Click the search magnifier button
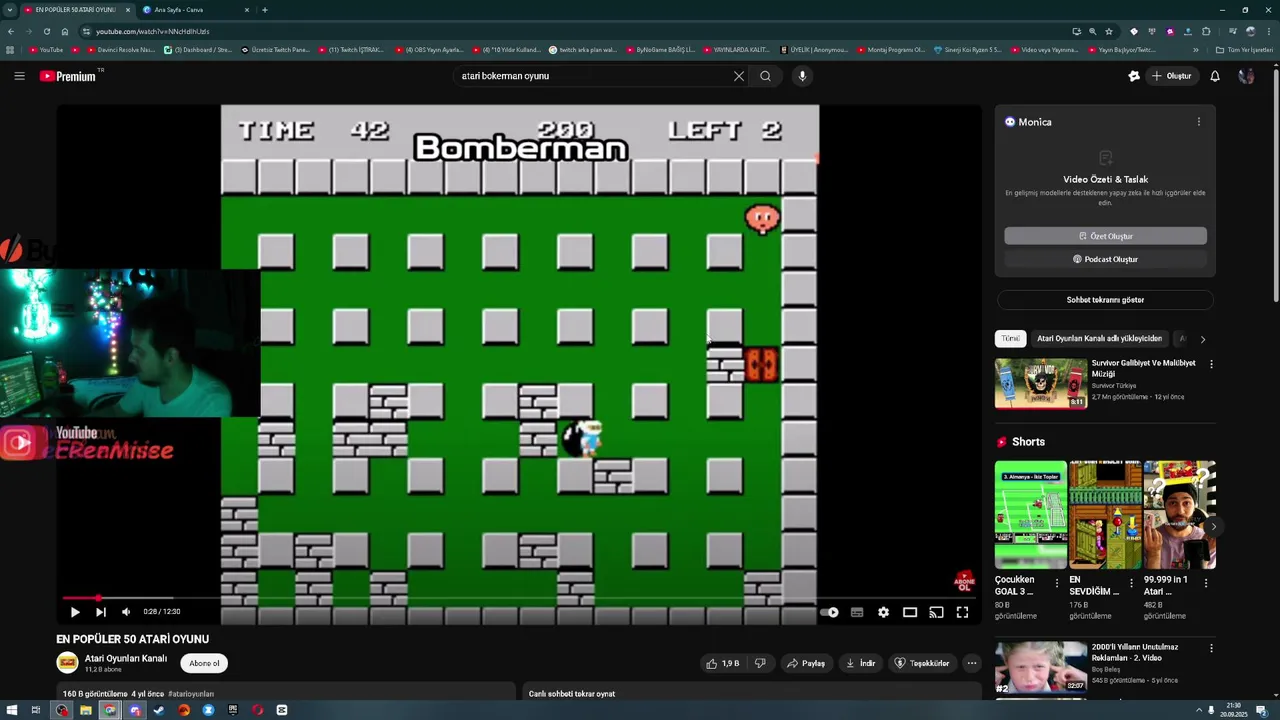The height and width of the screenshot is (720, 1280). coord(765,76)
